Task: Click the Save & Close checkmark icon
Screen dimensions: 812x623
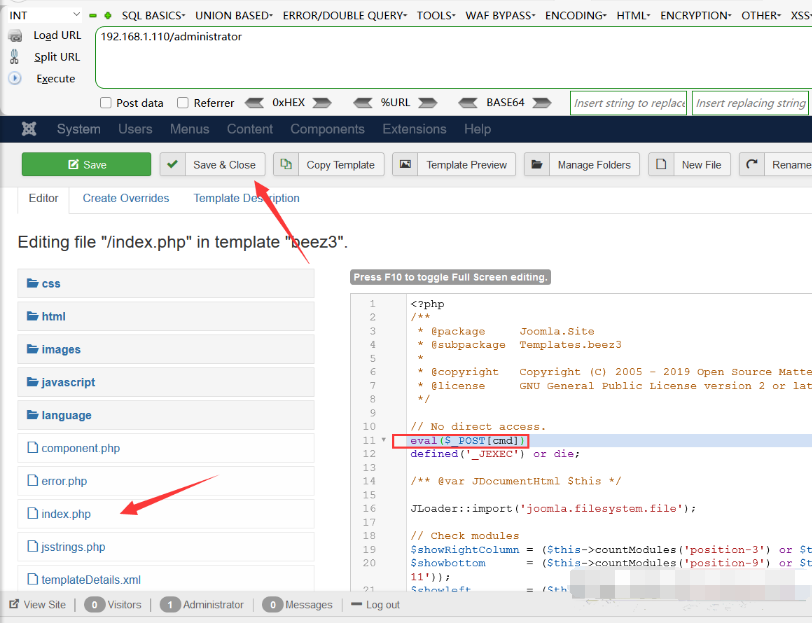Action: 172,164
